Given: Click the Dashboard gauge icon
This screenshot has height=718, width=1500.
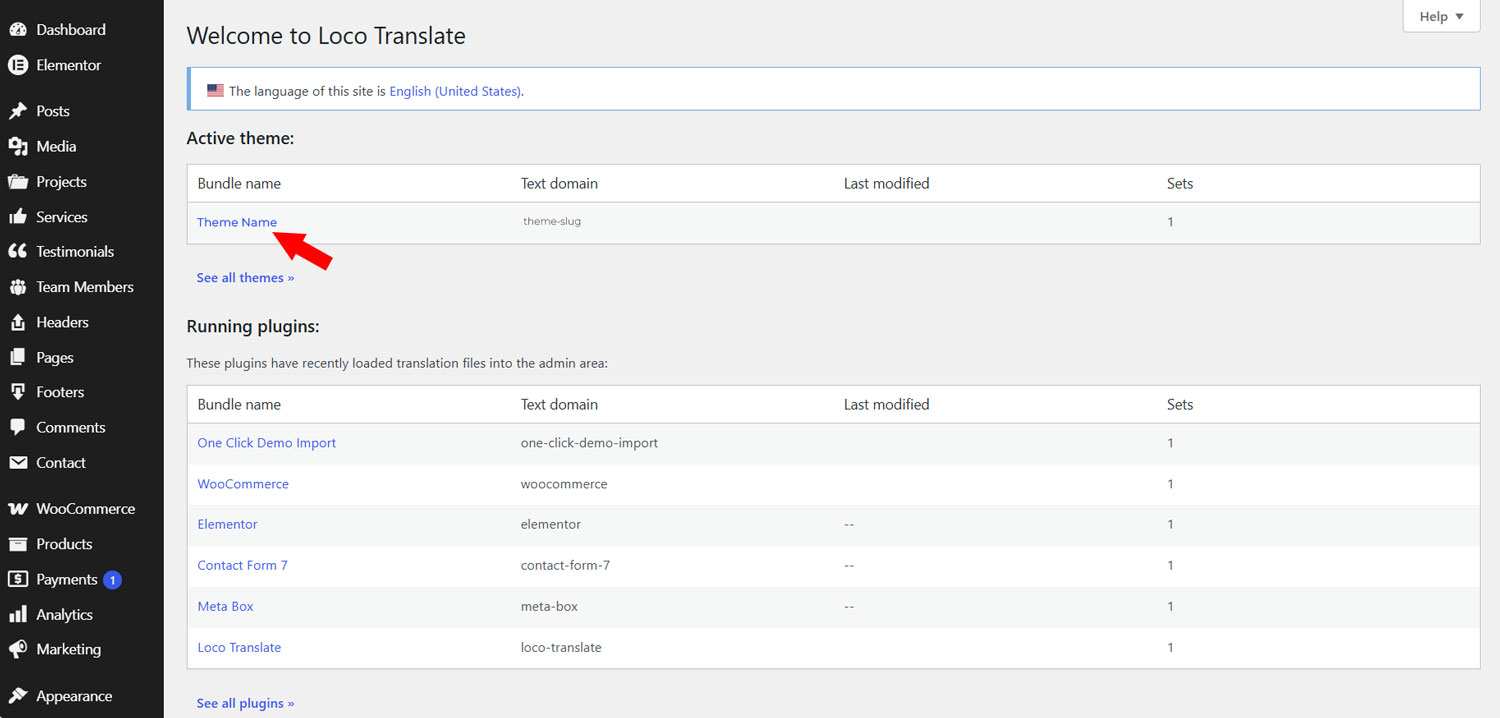Looking at the screenshot, I should [x=18, y=30].
